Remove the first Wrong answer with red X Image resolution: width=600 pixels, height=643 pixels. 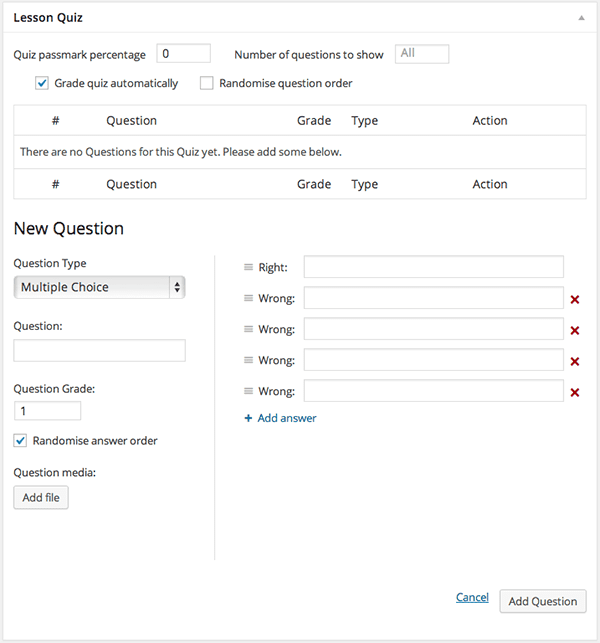[x=575, y=300]
